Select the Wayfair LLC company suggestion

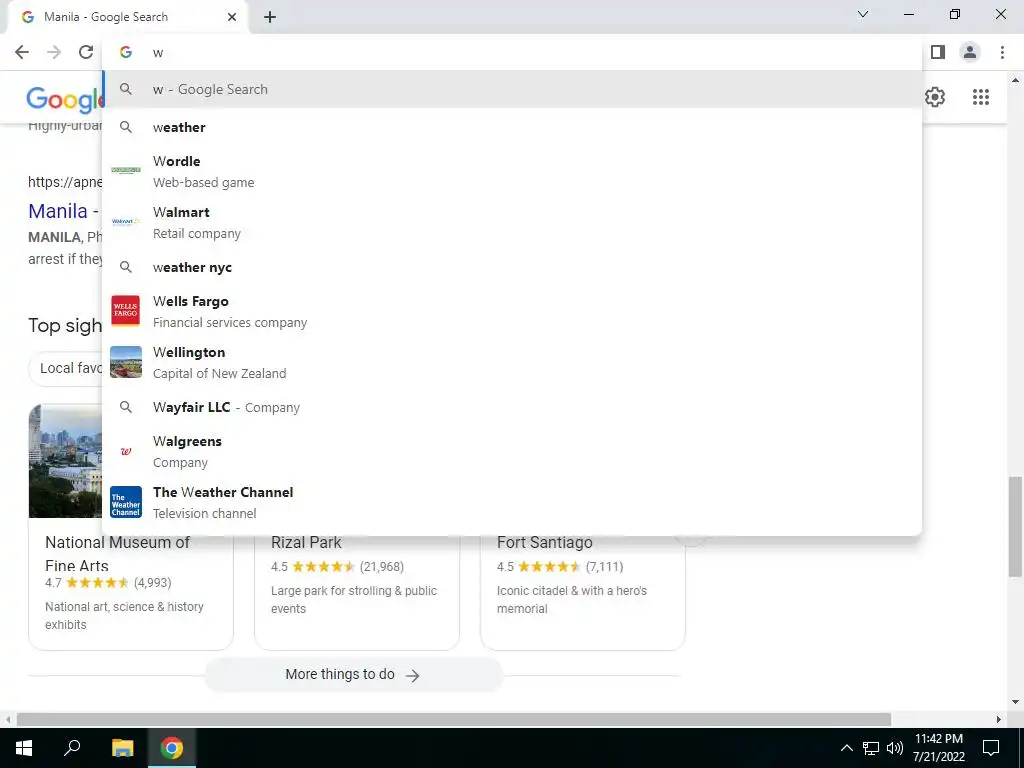click(512, 408)
